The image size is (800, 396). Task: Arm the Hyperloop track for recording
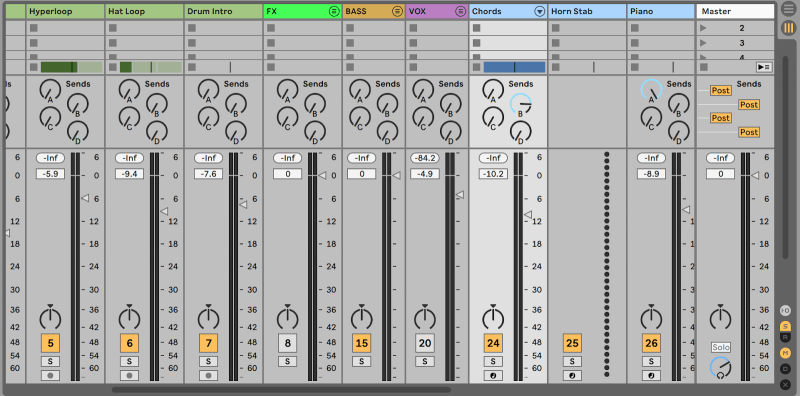pos(51,376)
